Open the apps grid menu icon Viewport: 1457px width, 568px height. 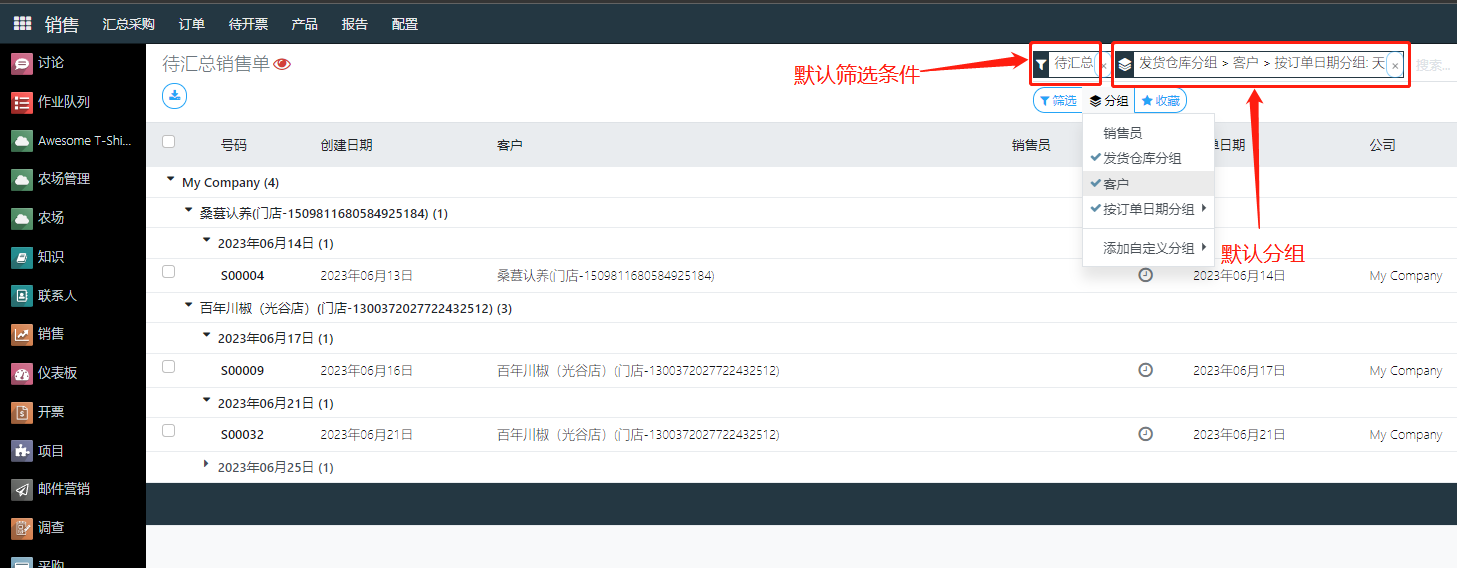tap(22, 24)
